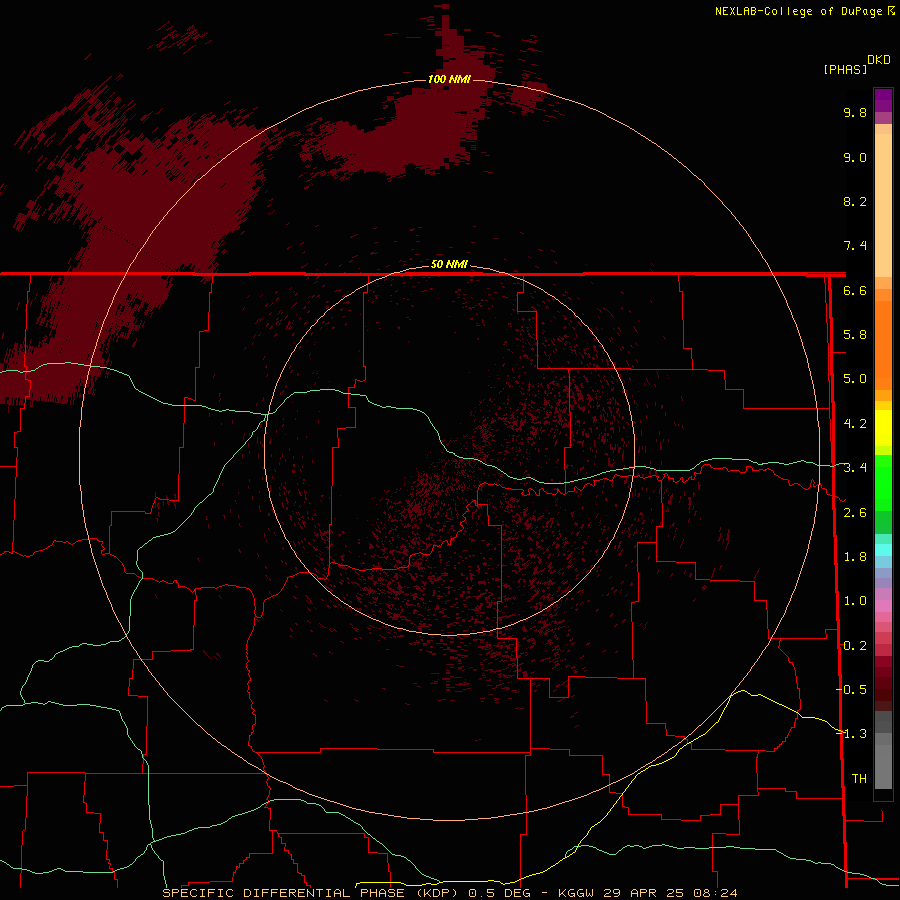Click the TH label on the color scale
900x900 pixels.
859,779
